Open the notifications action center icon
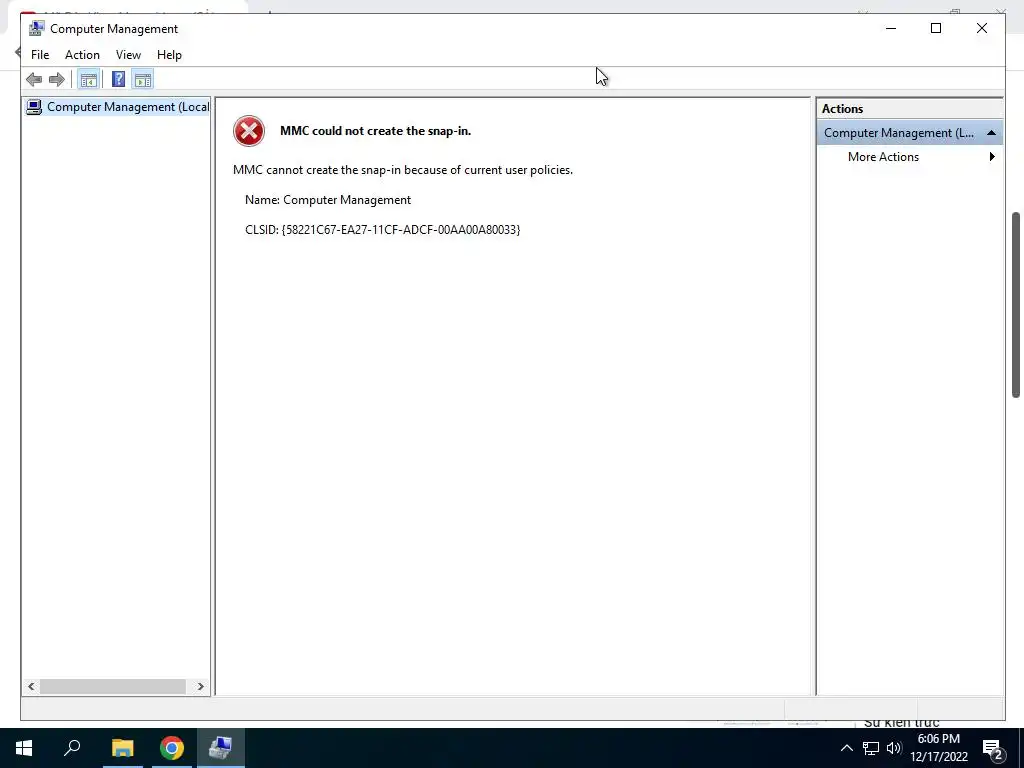This screenshot has height=768, width=1024. [993, 749]
